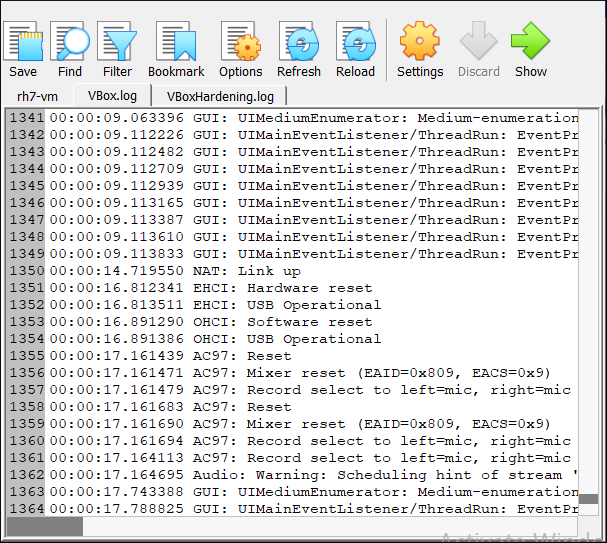Screen dimensions: 607x543
Task: Open the VBoxHardening.log tab
Action: click(219, 96)
